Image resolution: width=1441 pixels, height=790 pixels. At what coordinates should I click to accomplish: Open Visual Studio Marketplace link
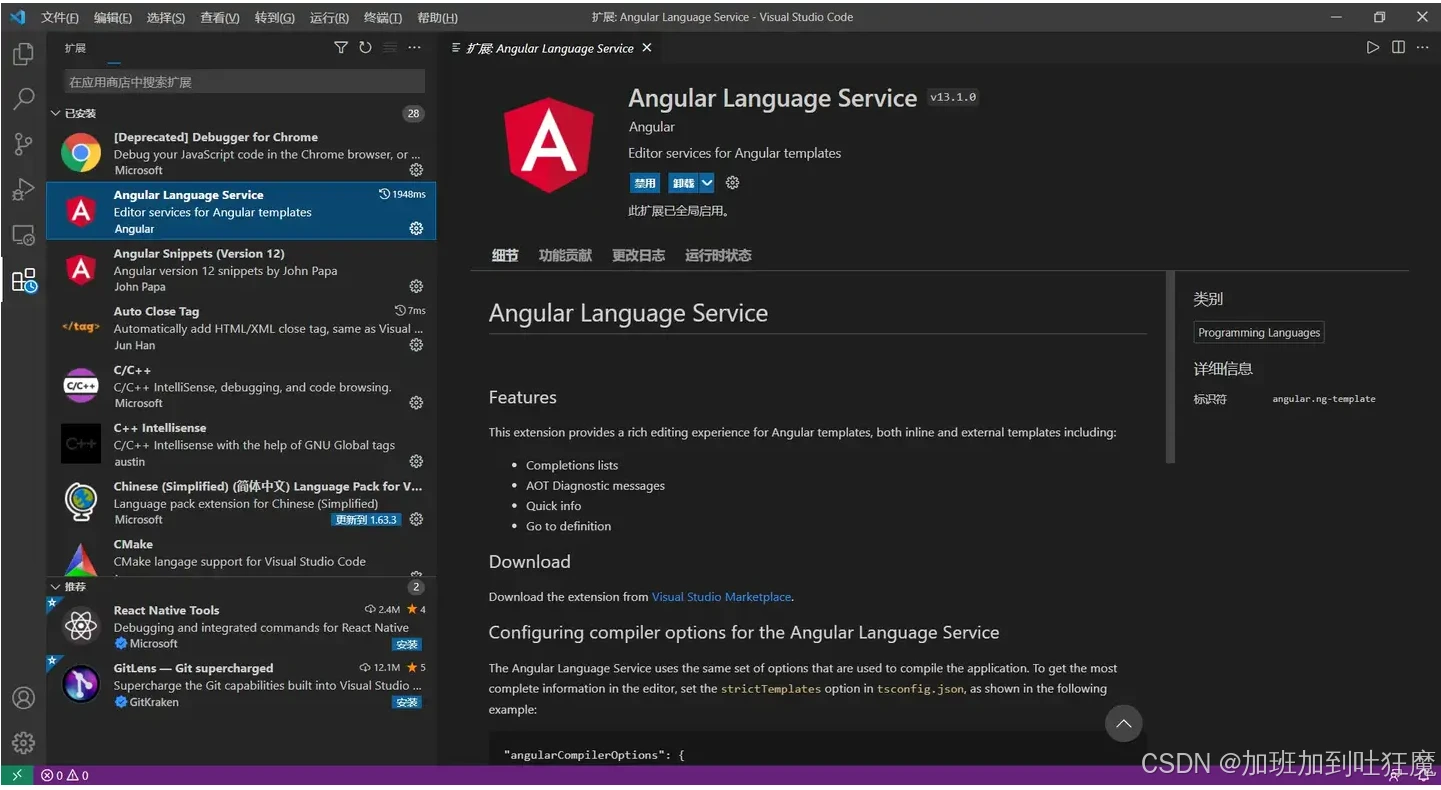721,597
